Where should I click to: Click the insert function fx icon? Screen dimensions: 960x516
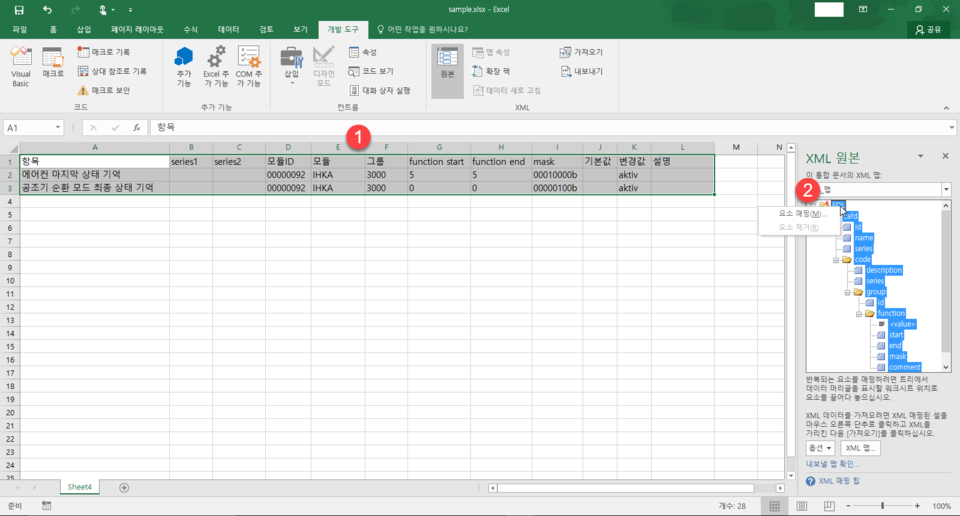[x=137, y=127]
